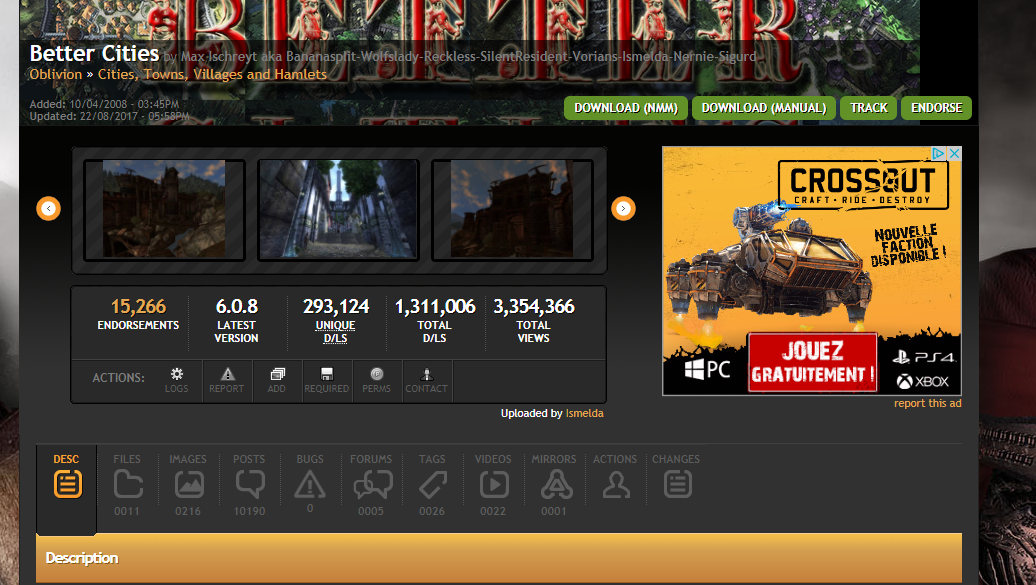Click the Better Cities mod title
1036x585 pixels.
[x=94, y=54]
